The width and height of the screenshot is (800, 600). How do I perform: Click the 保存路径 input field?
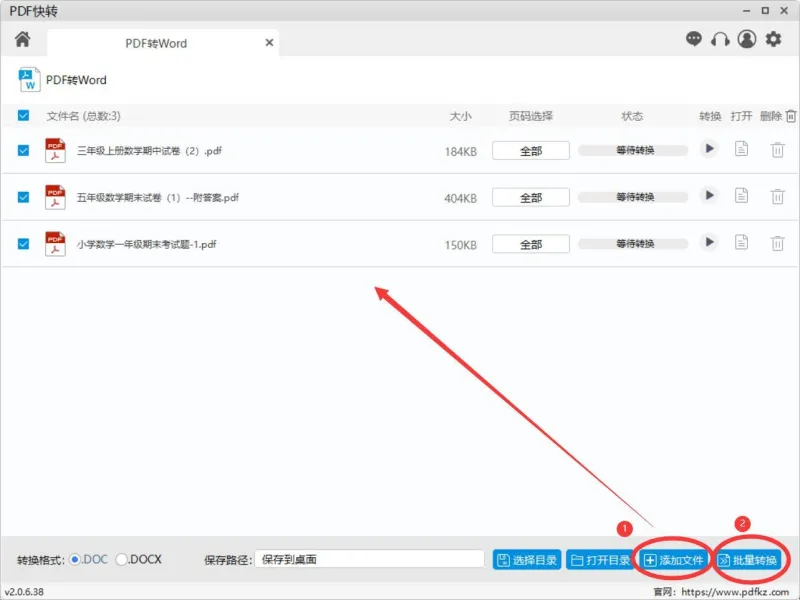[x=369, y=560]
